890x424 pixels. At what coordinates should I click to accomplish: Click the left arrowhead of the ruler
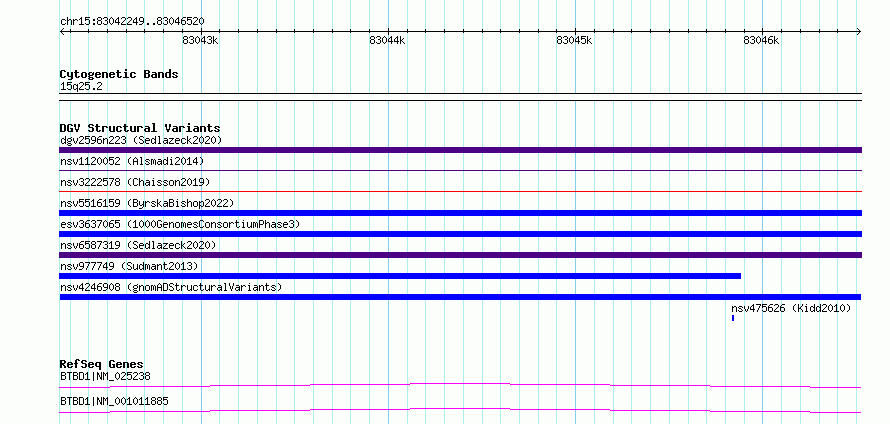tap(62, 31)
